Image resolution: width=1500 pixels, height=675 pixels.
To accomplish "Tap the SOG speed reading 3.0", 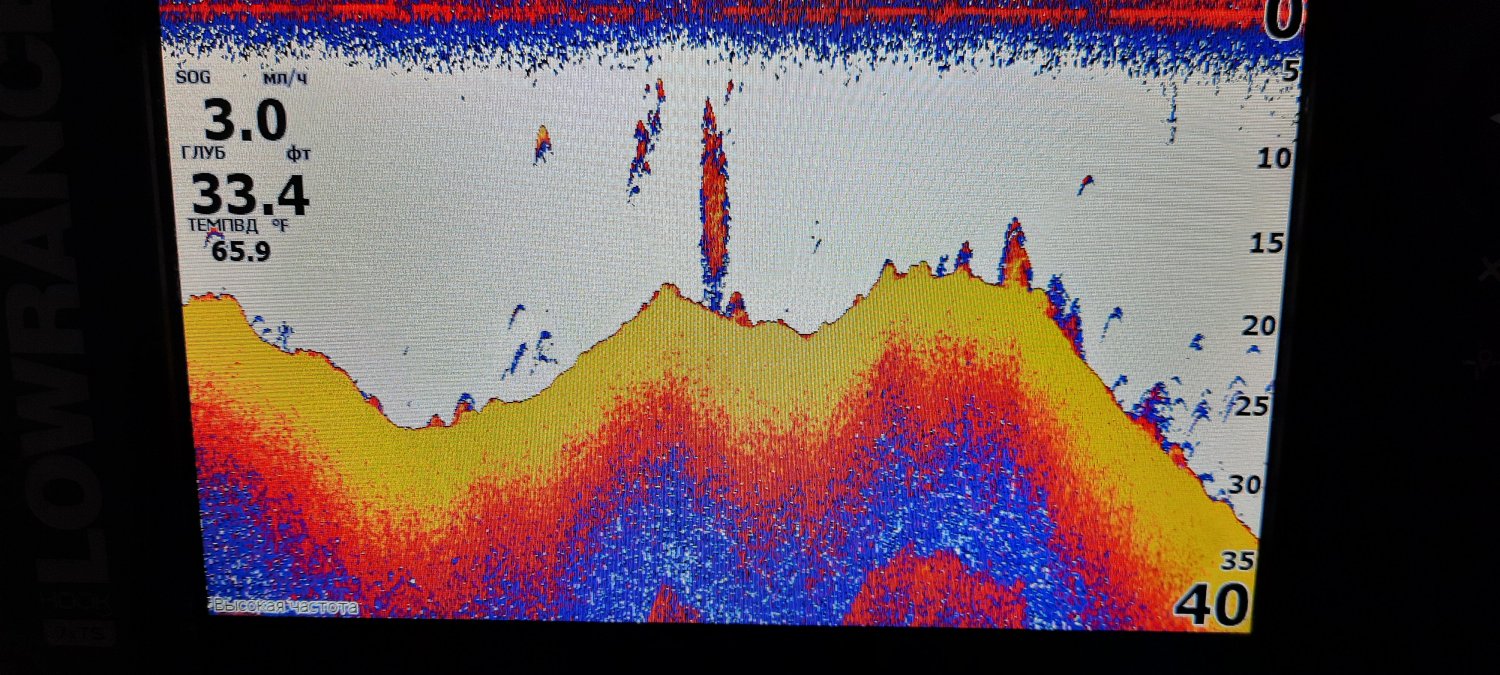I will [245, 120].
